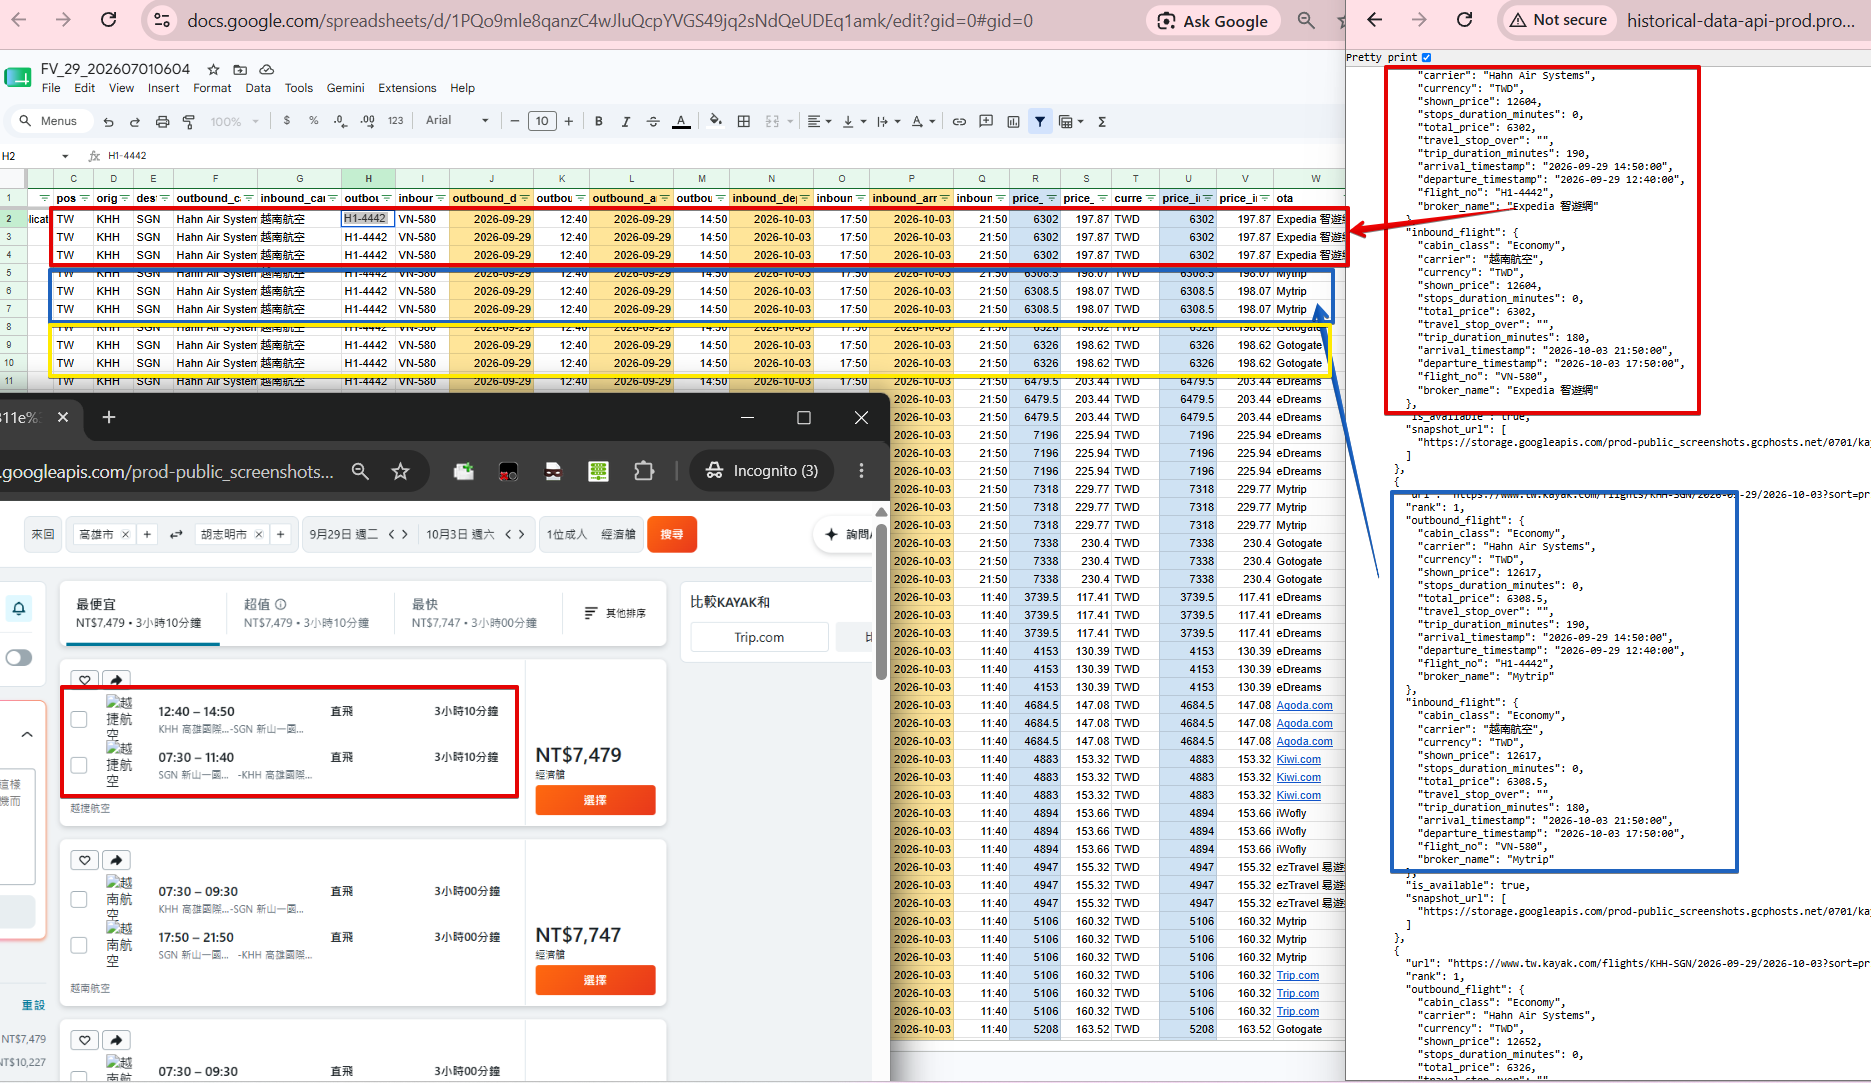Undo the last action in Sheets

(x=108, y=122)
